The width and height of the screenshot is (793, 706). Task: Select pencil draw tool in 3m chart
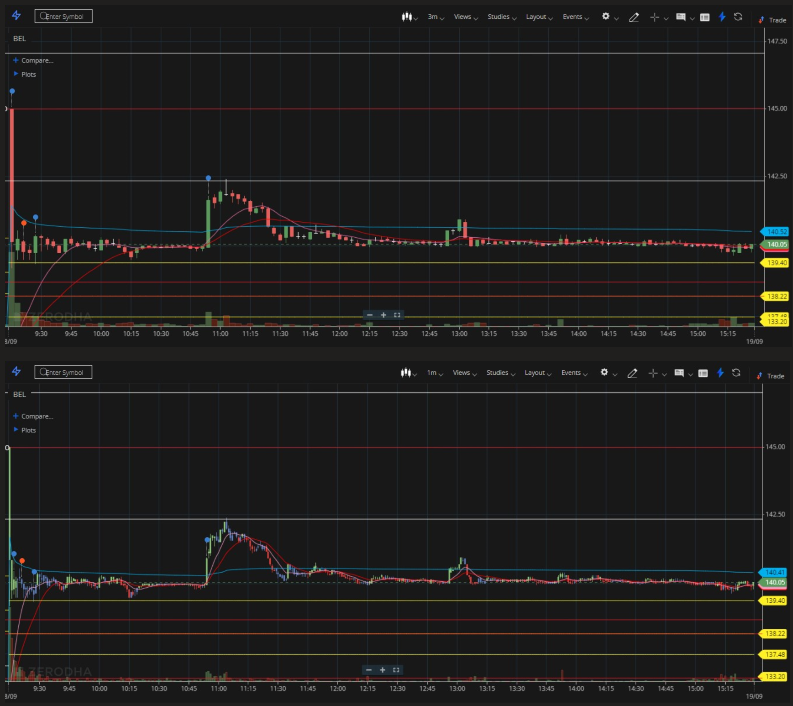tap(633, 18)
